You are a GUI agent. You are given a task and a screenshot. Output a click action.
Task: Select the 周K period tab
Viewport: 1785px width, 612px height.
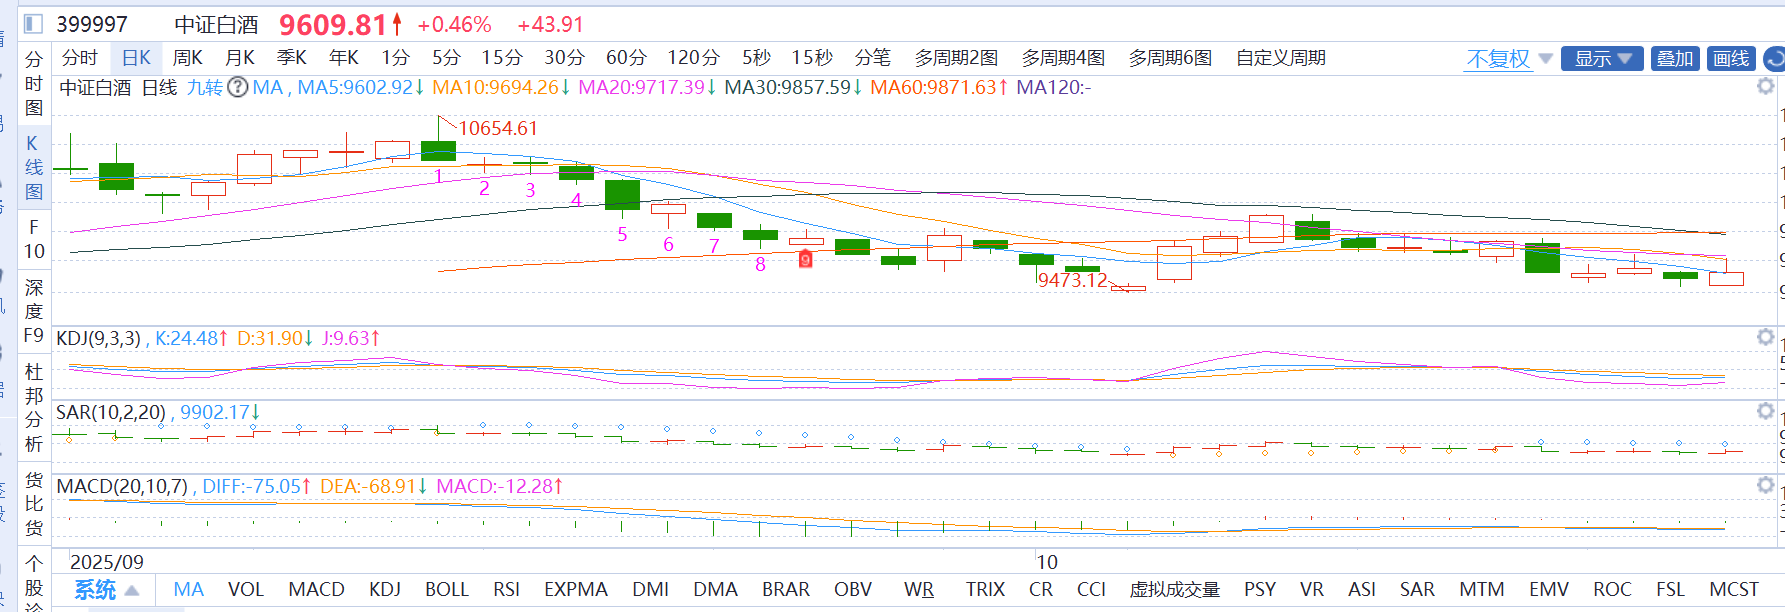(x=188, y=58)
